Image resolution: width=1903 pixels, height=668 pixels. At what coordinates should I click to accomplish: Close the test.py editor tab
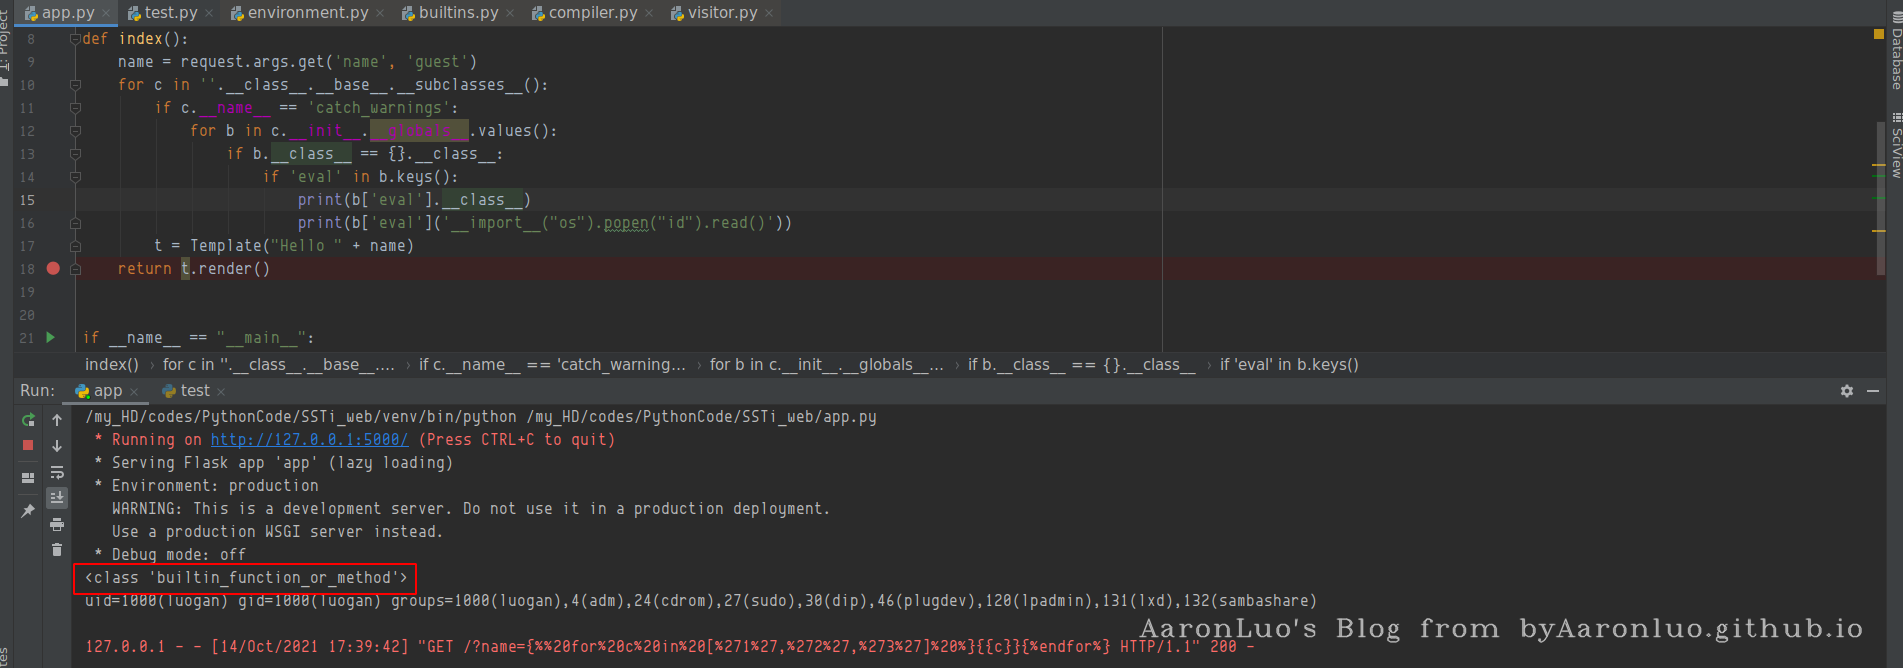coord(208,13)
